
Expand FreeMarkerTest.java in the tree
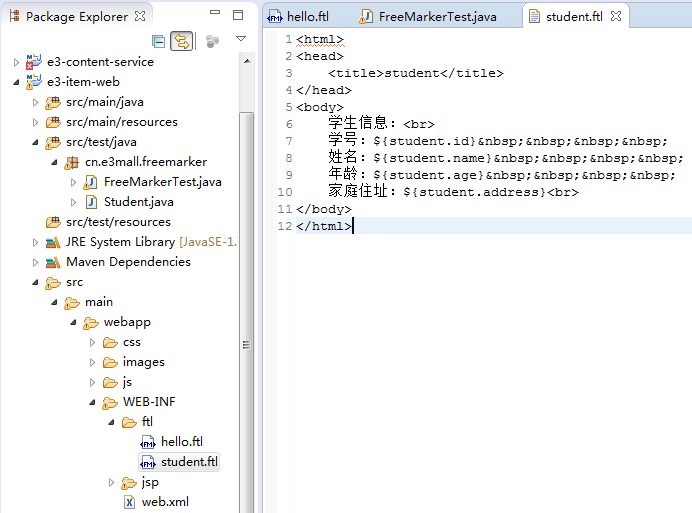click(73, 182)
